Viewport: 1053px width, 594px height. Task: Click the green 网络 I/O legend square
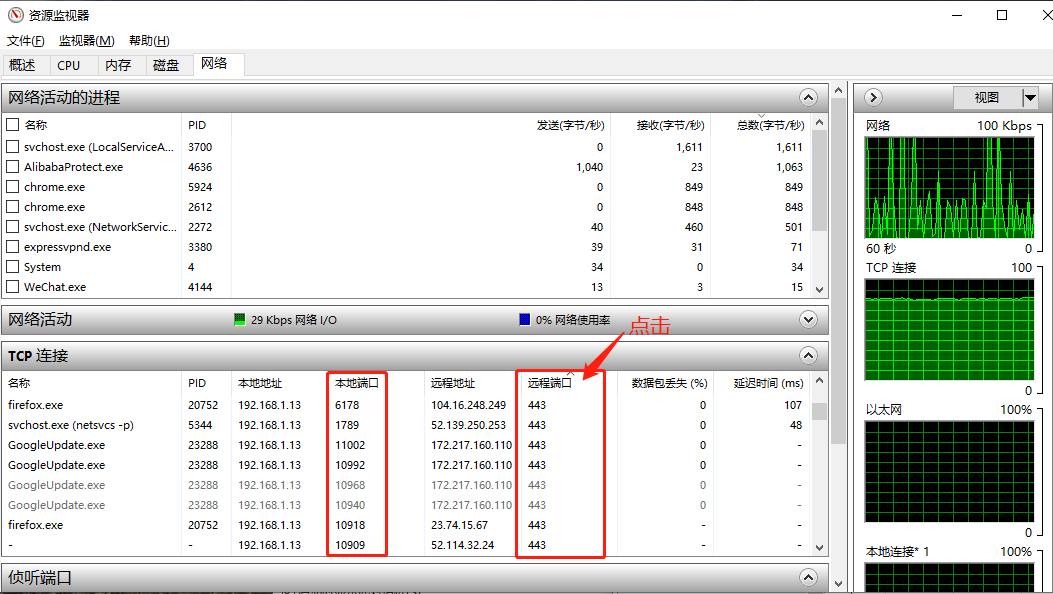pyautogui.click(x=240, y=319)
